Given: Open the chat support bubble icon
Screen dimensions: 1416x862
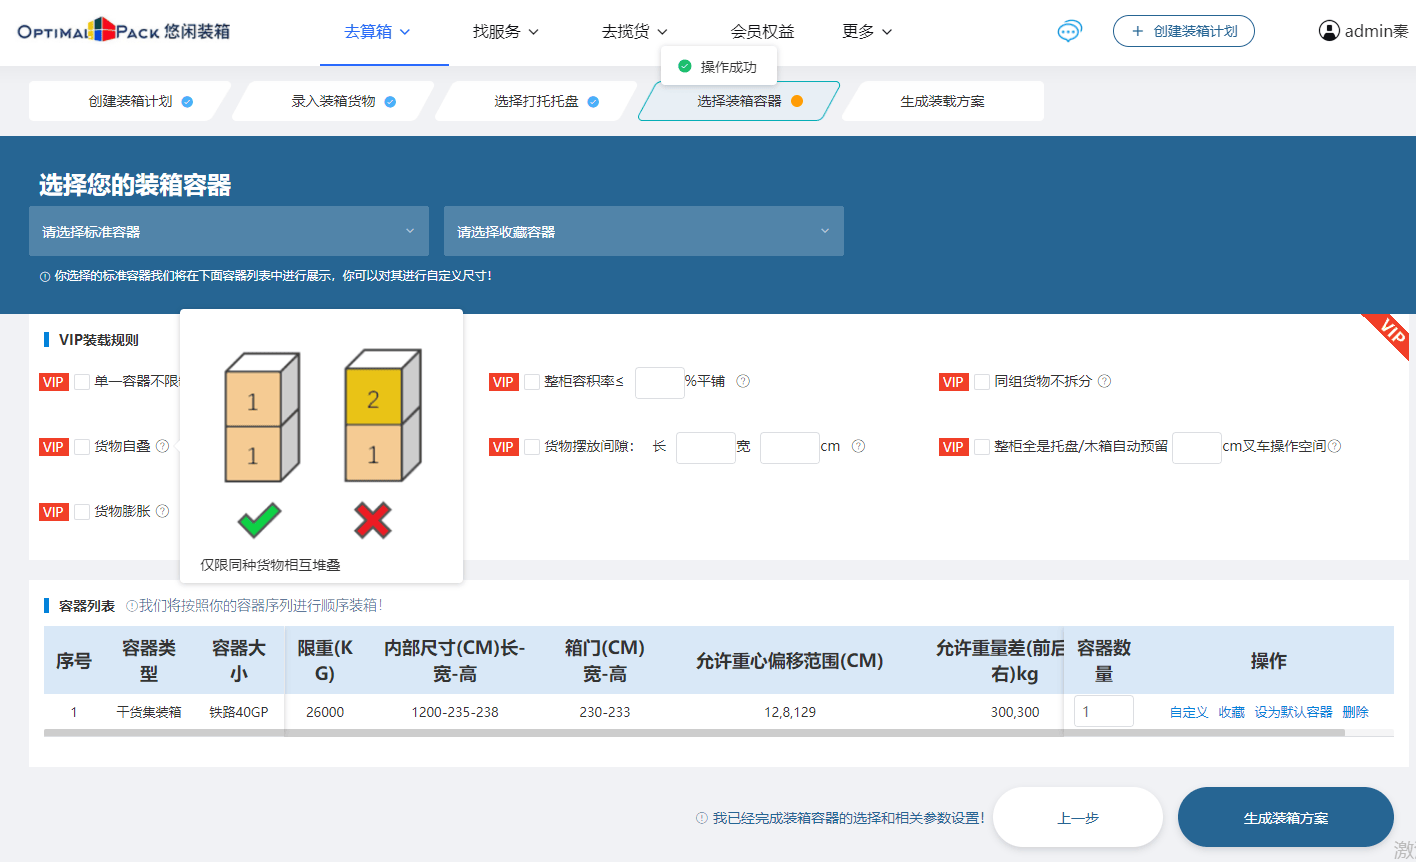Looking at the screenshot, I should [1069, 31].
